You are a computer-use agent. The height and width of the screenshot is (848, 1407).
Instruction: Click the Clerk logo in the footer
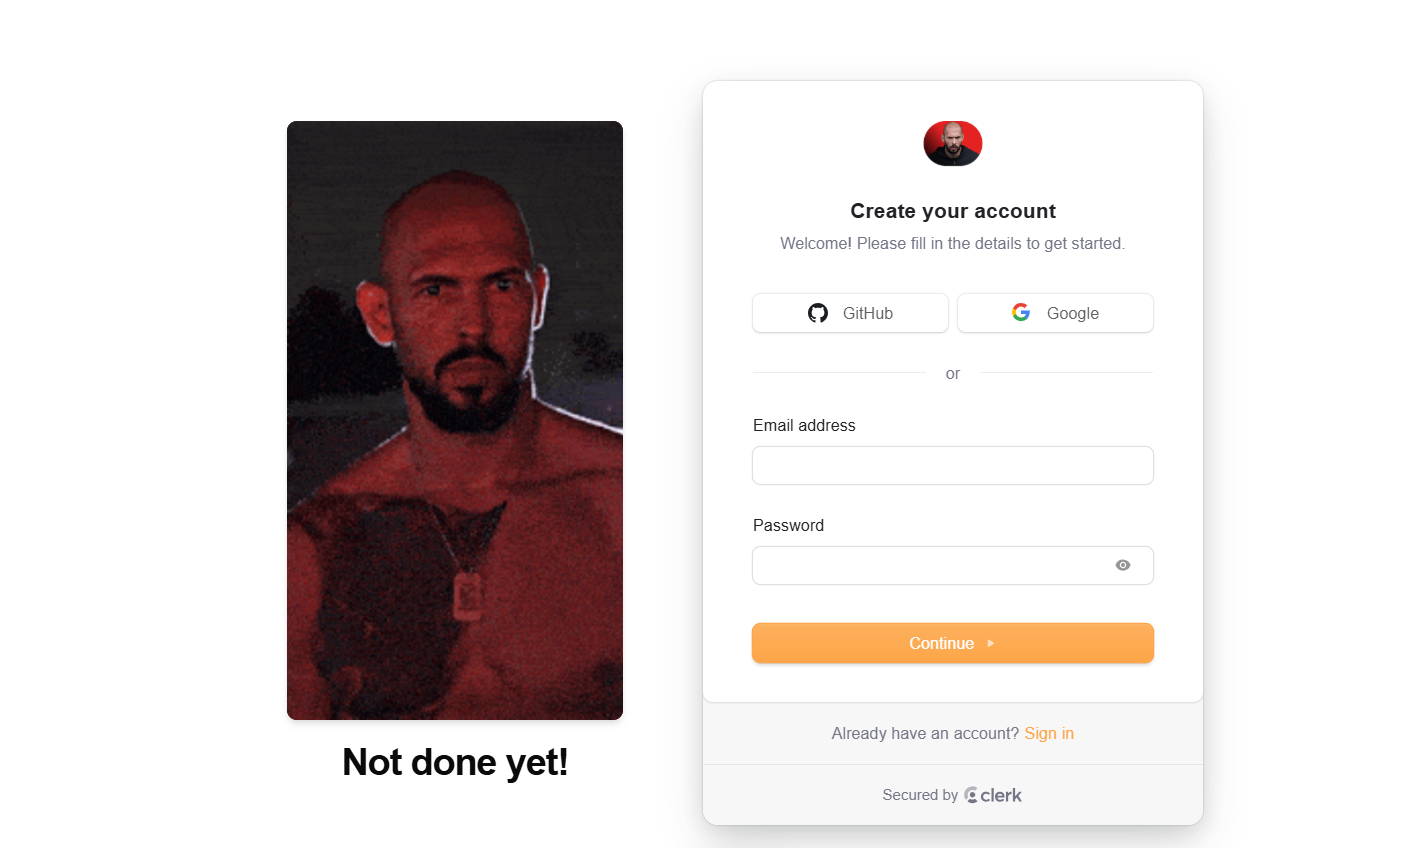click(993, 795)
